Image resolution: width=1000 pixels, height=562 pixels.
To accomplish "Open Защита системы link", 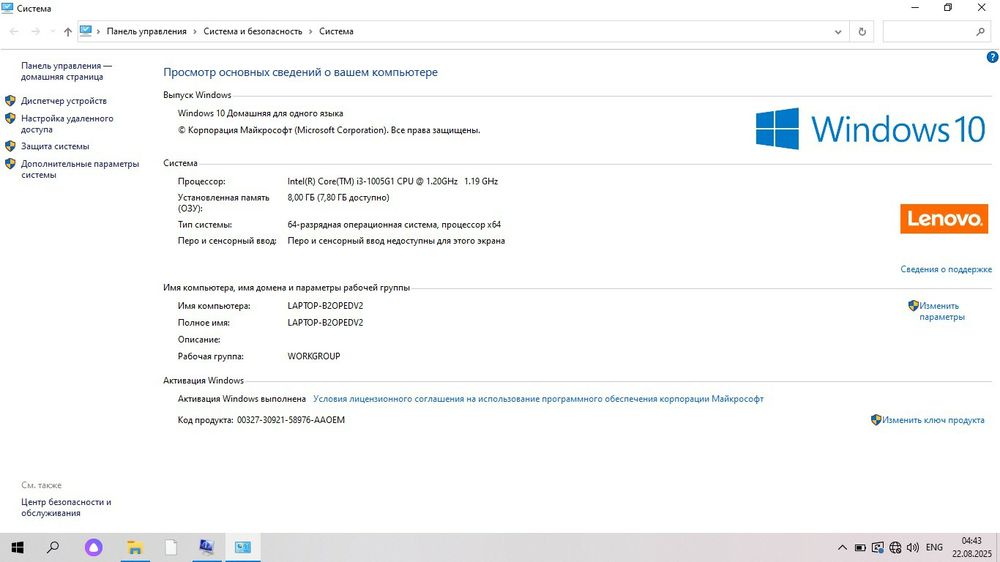I will pos(55,146).
